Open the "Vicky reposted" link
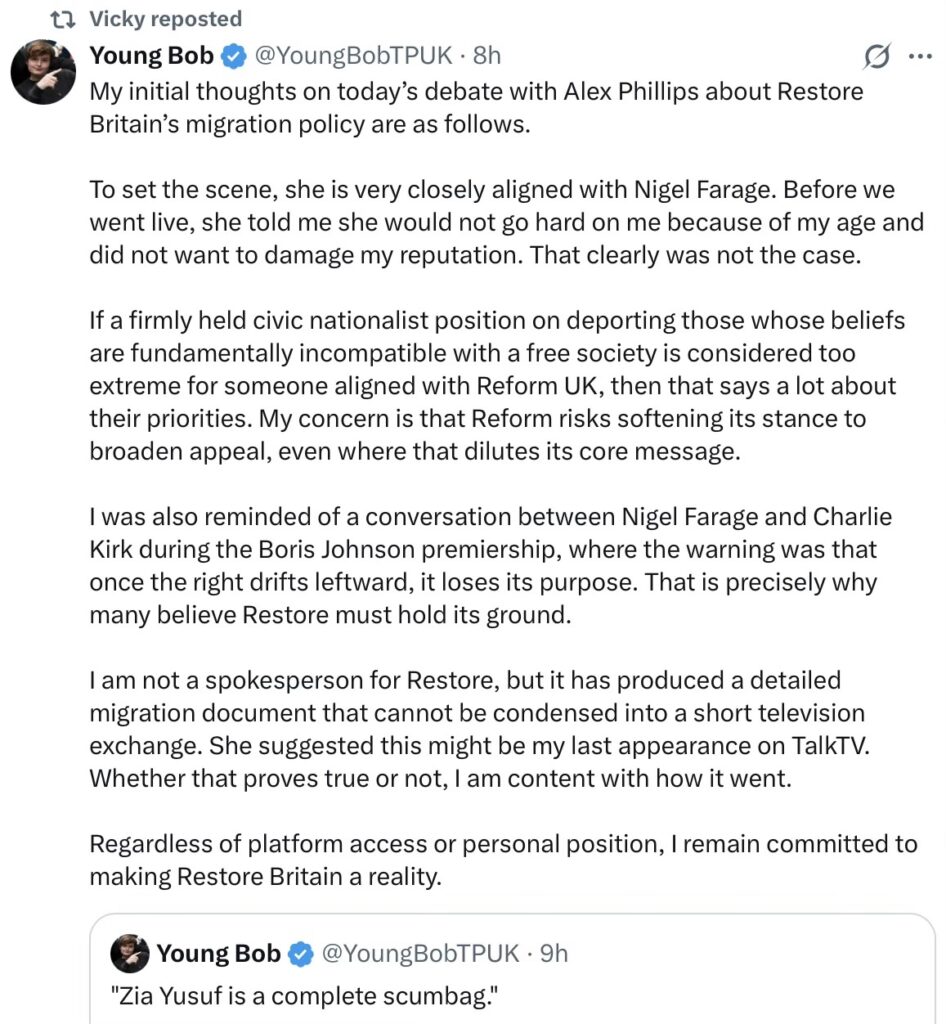946x1024 pixels. pyautogui.click(x=165, y=19)
